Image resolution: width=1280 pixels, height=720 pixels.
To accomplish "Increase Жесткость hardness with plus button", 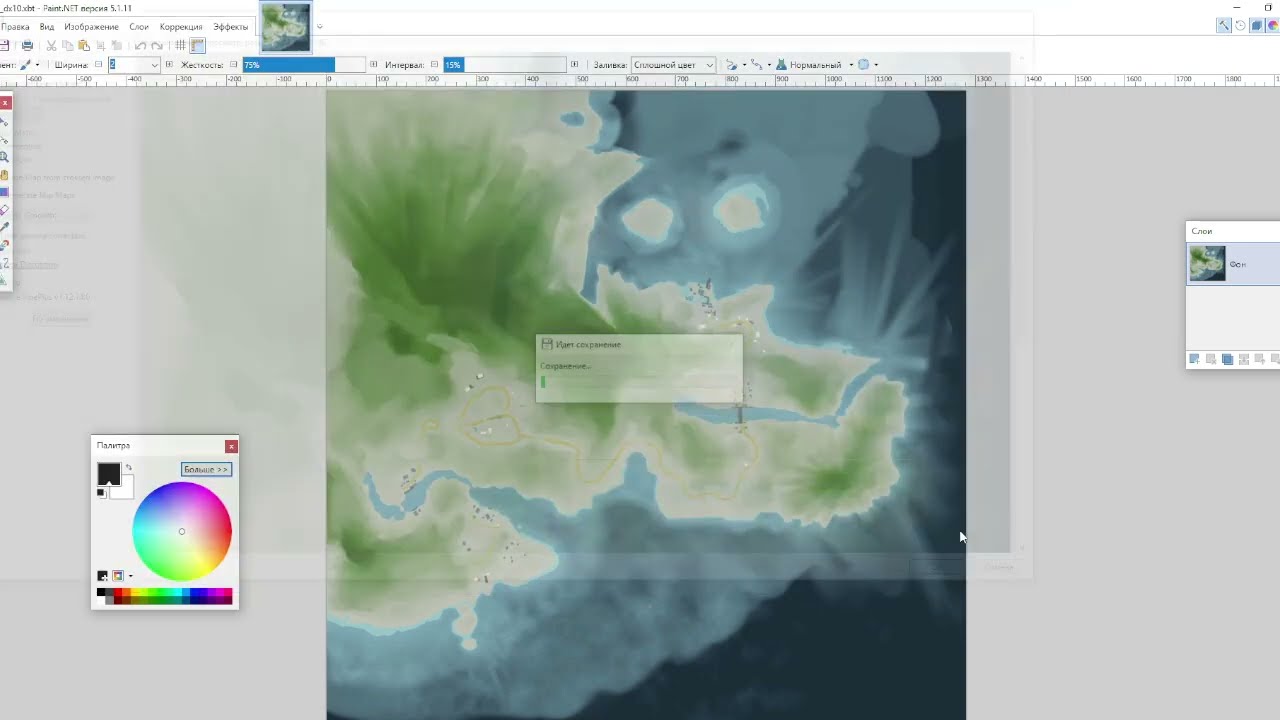I will coord(374,65).
